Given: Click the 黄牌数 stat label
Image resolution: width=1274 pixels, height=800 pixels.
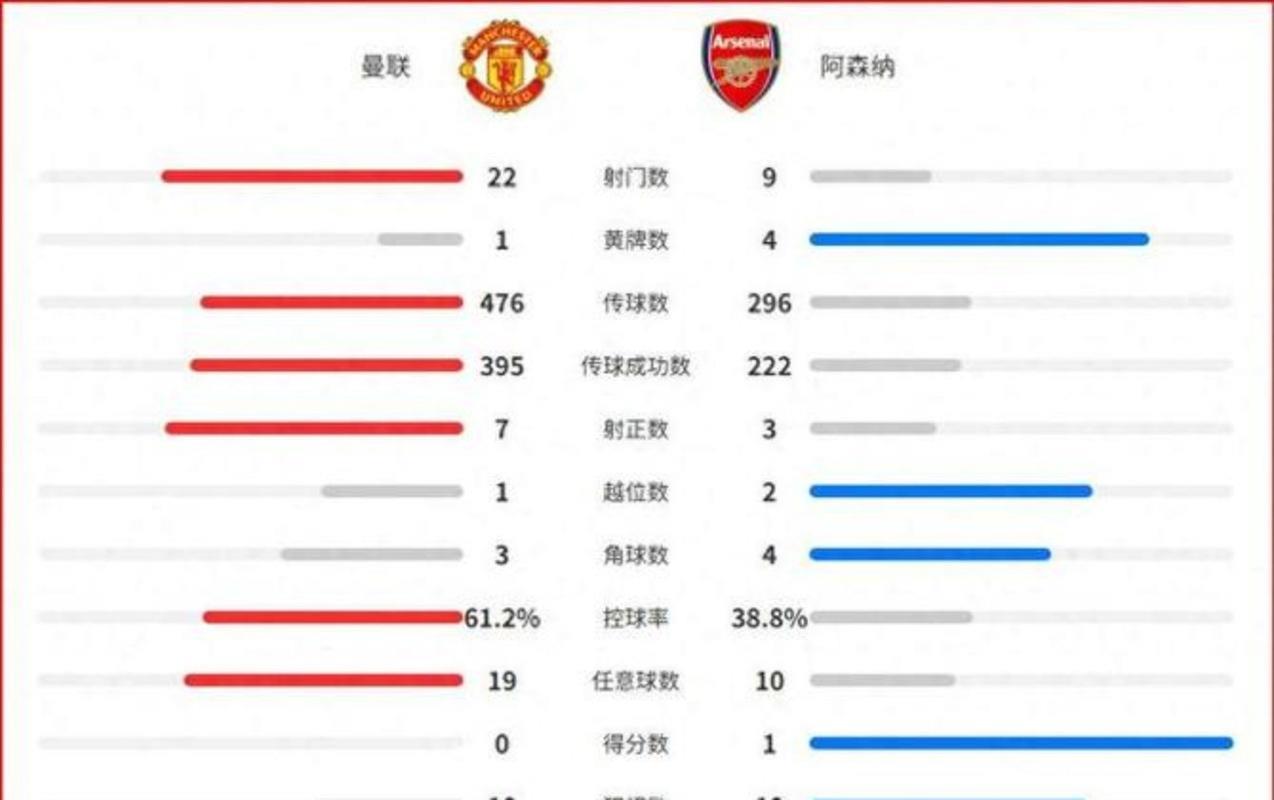Looking at the screenshot, I should (x=635, y=241).
